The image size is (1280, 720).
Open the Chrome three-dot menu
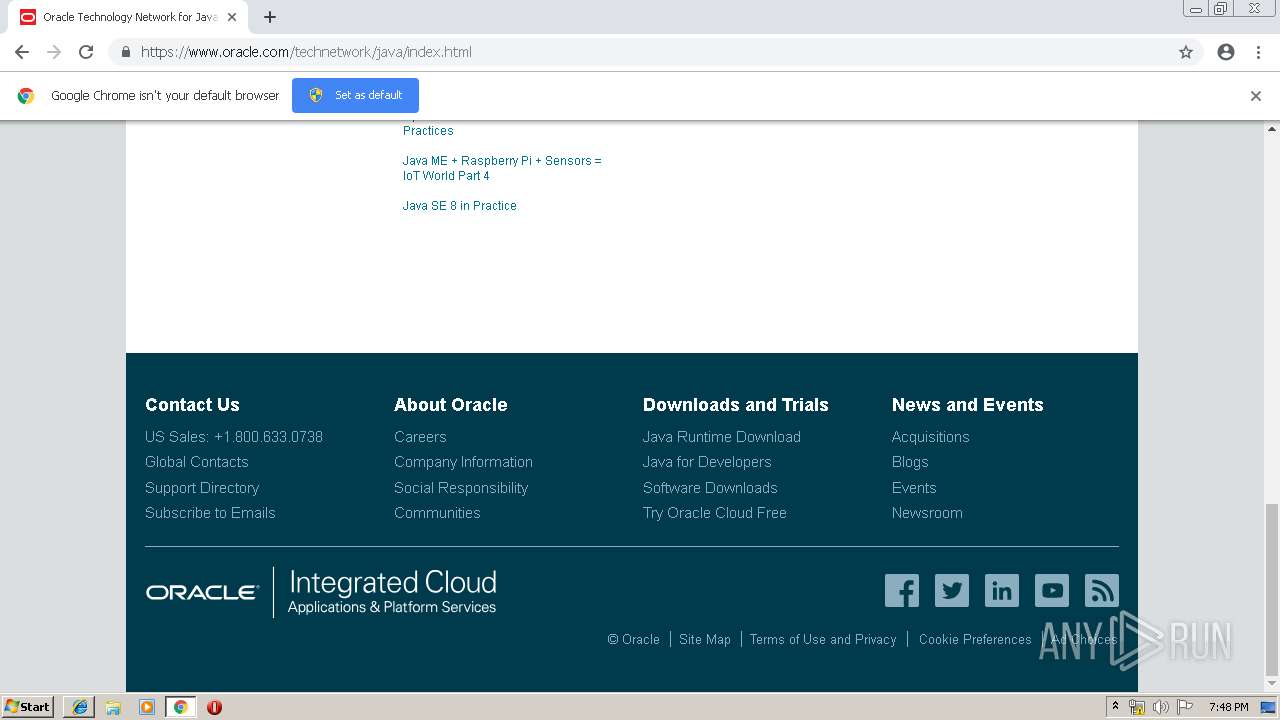pos(1258,52)
